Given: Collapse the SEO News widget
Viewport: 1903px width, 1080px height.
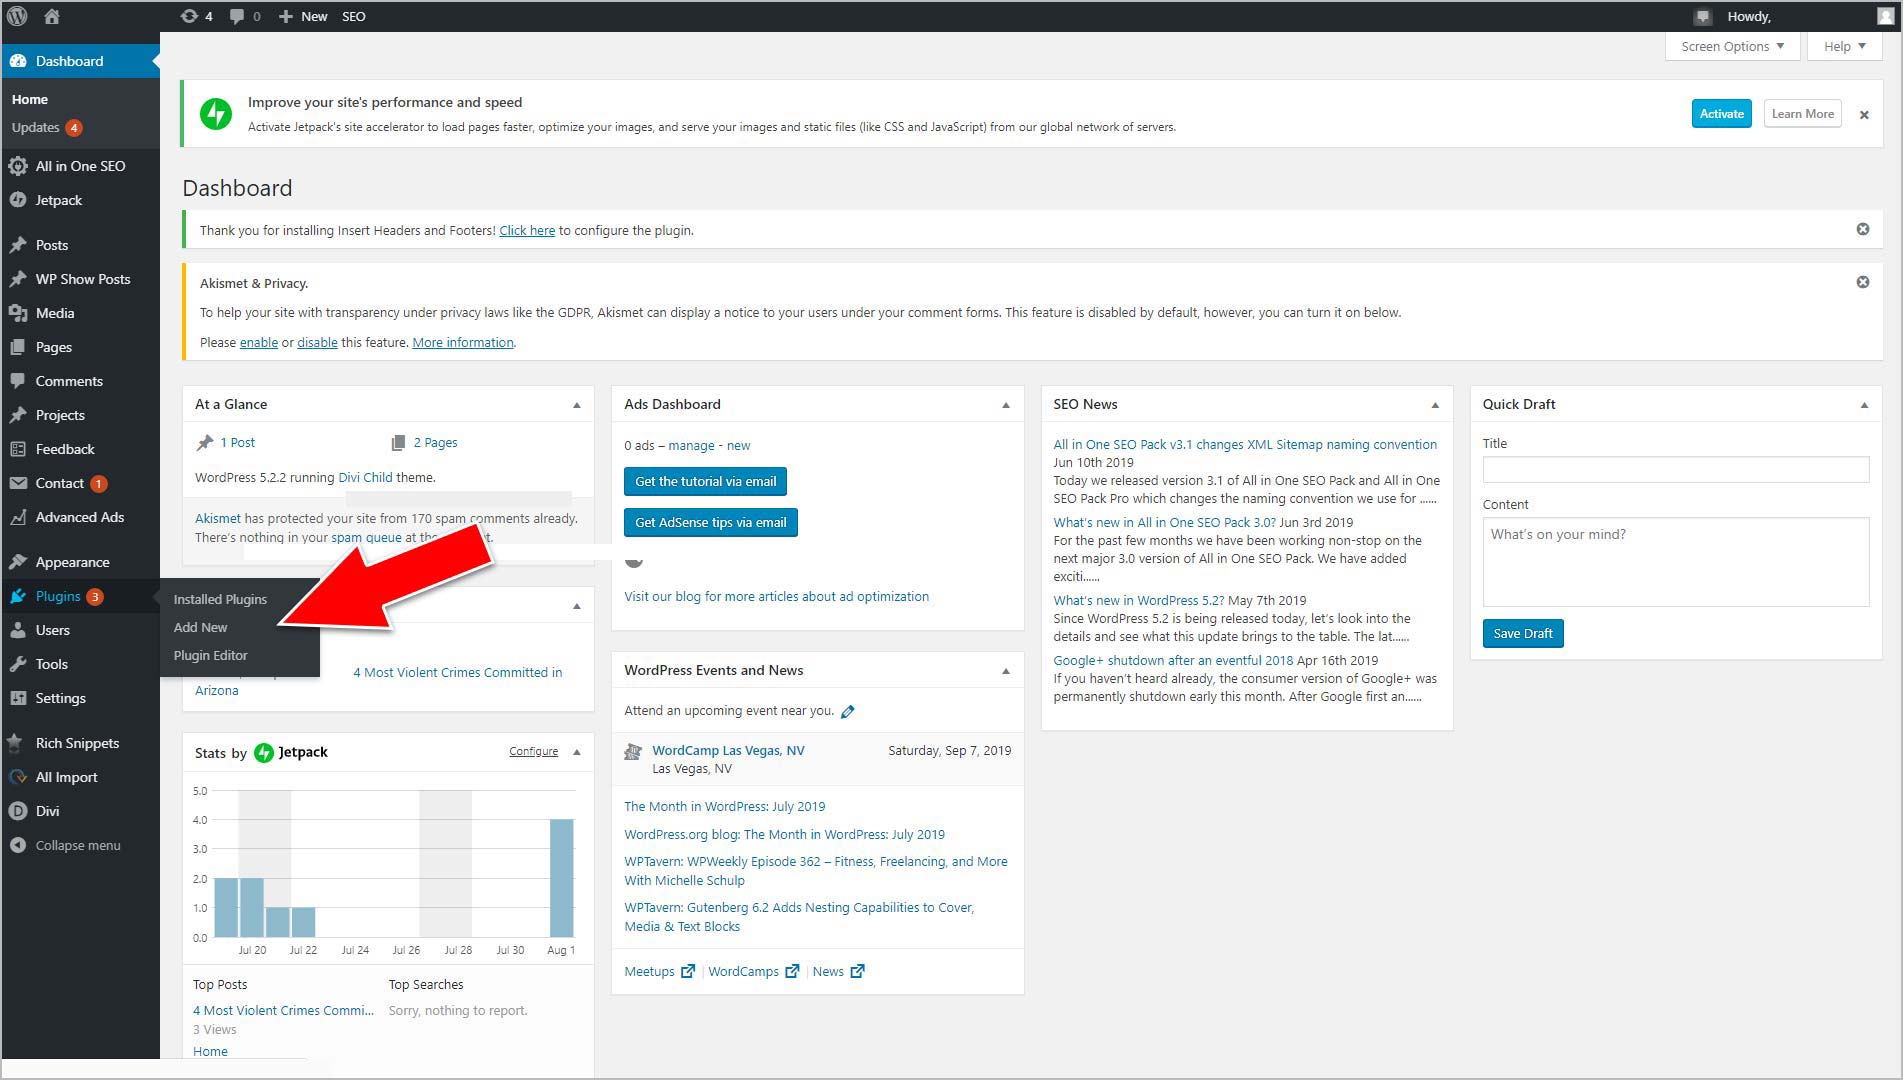Looking at the screenshot, I should tap(1435, 405).
